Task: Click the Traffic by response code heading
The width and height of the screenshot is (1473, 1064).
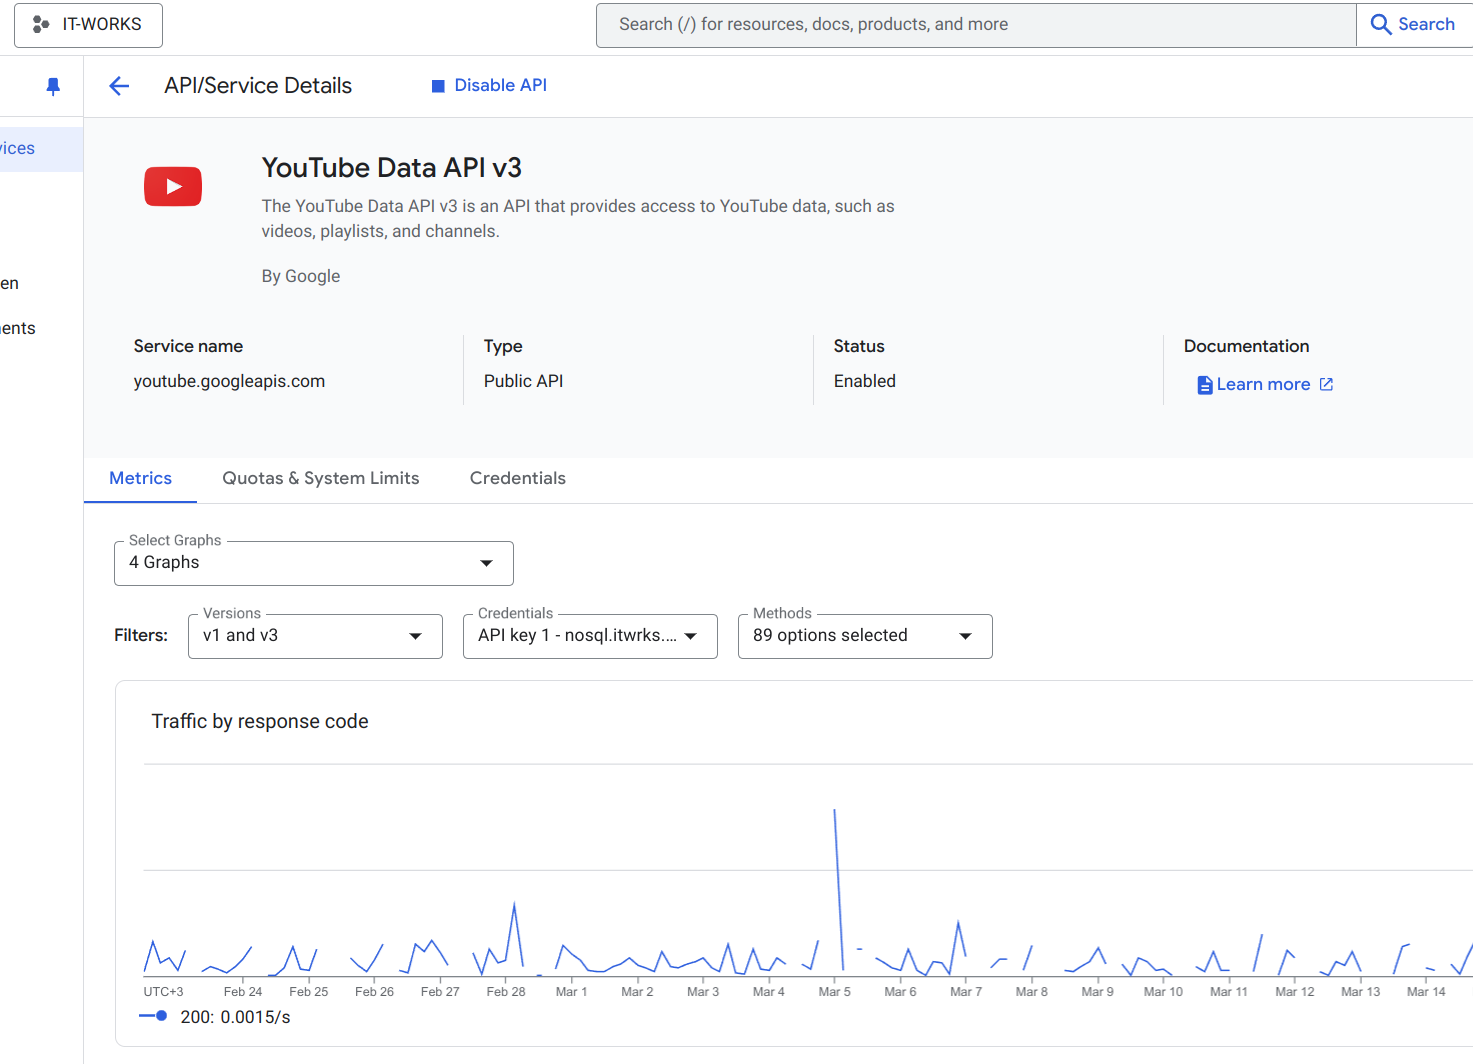Action: click(x=260, y=722)
